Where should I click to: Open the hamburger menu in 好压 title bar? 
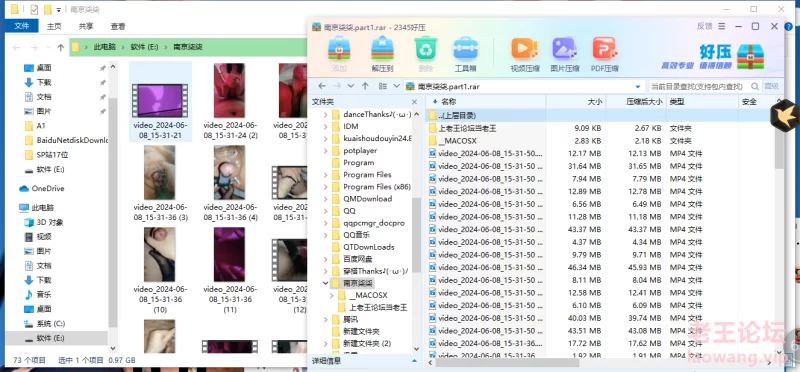pos(721,26)
